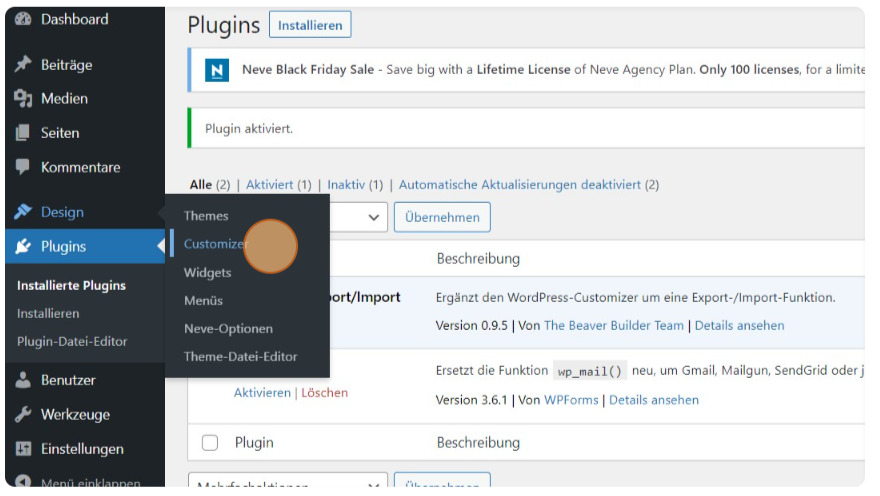The height and width of the screenshot is (496, 880).
Task: Open the WPForms author link
Action: click(571, 400)
